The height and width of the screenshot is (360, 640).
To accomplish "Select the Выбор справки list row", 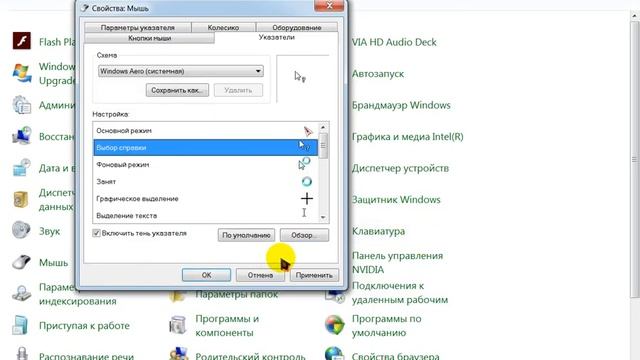I will [205, 148].
